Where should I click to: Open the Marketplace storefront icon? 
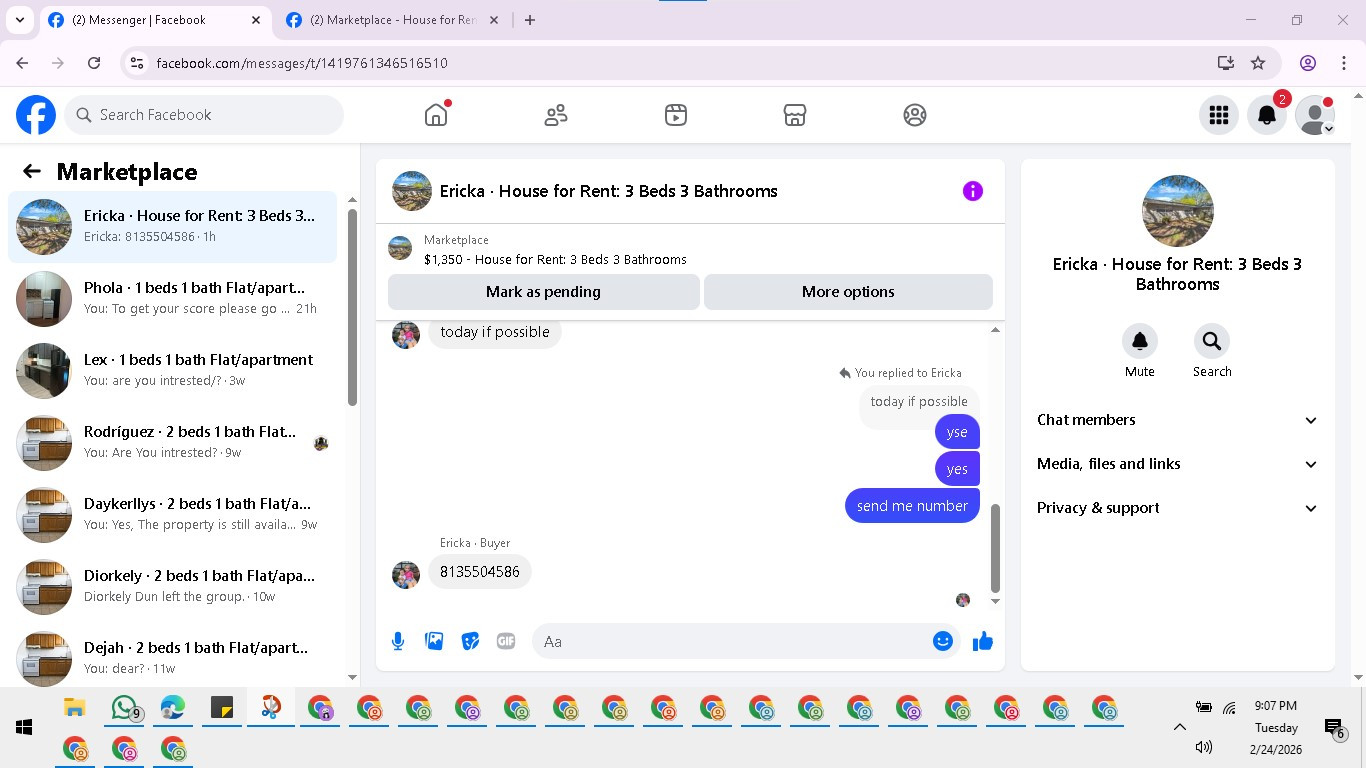click(x=795, y=115)
